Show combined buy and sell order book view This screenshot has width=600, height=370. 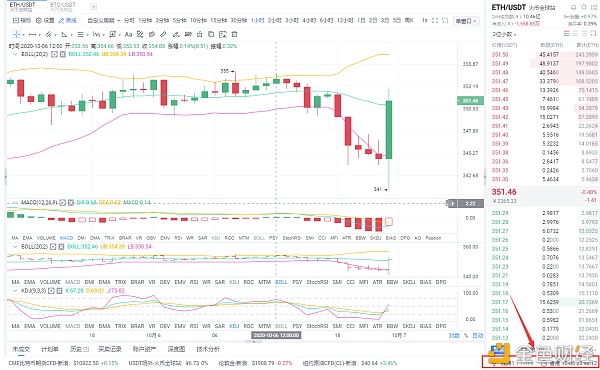(567, 34)
